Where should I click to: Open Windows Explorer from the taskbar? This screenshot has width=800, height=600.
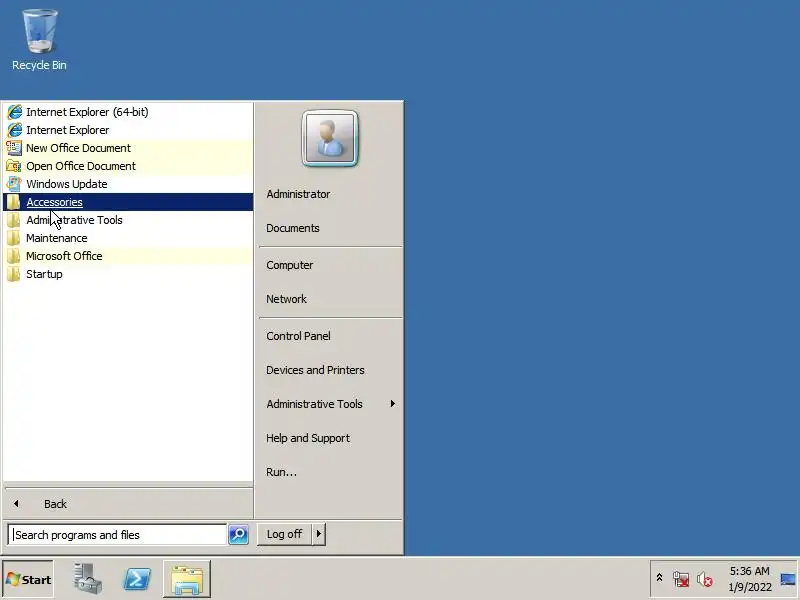(x=187, y=579)
